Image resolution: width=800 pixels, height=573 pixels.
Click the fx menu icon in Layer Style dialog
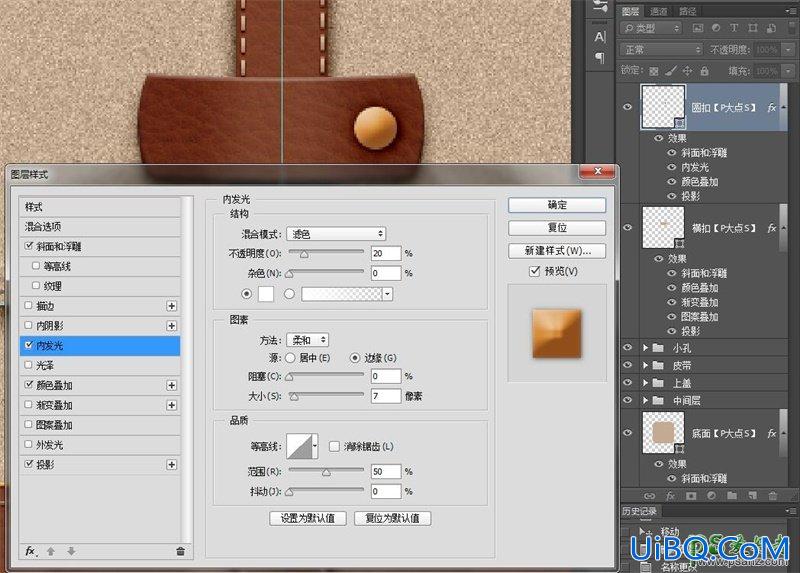[x=31, y=551]
